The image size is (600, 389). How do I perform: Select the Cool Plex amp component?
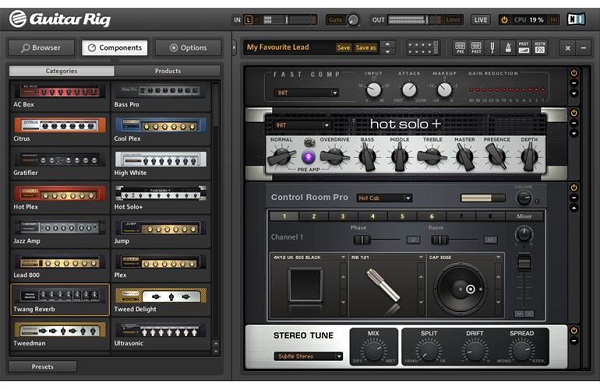point(161,130)
